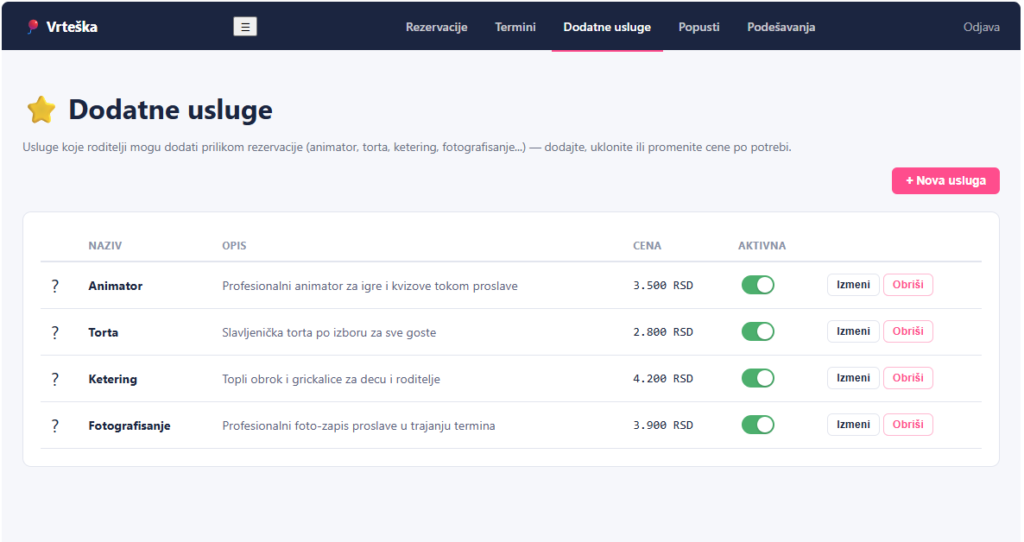Click the star icon beside Dodatne usluge heading

(x=41, y=110)
